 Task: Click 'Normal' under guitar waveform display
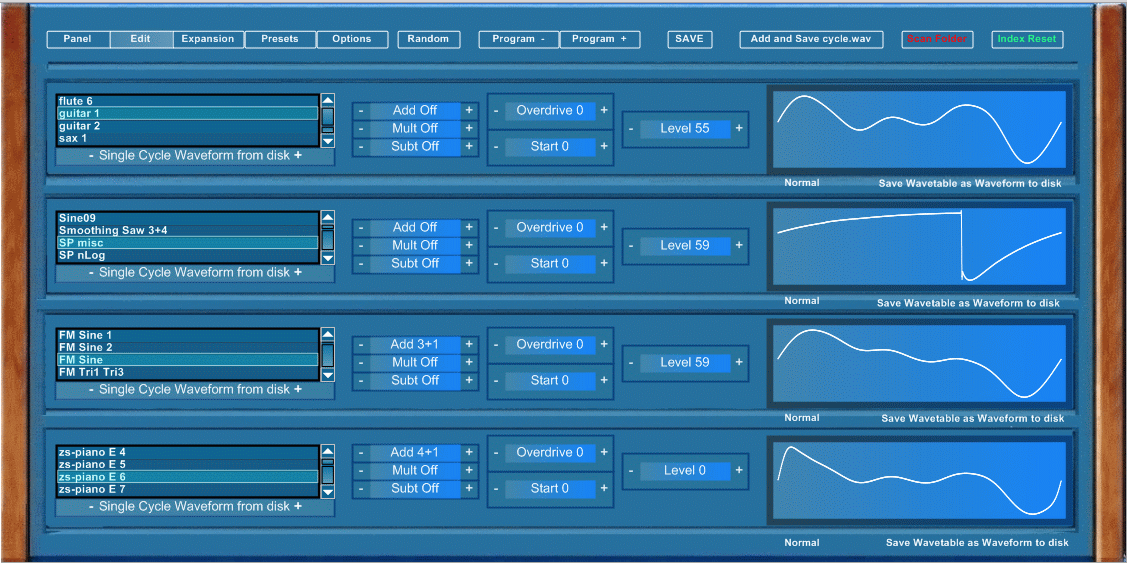(x=801, y=183)
